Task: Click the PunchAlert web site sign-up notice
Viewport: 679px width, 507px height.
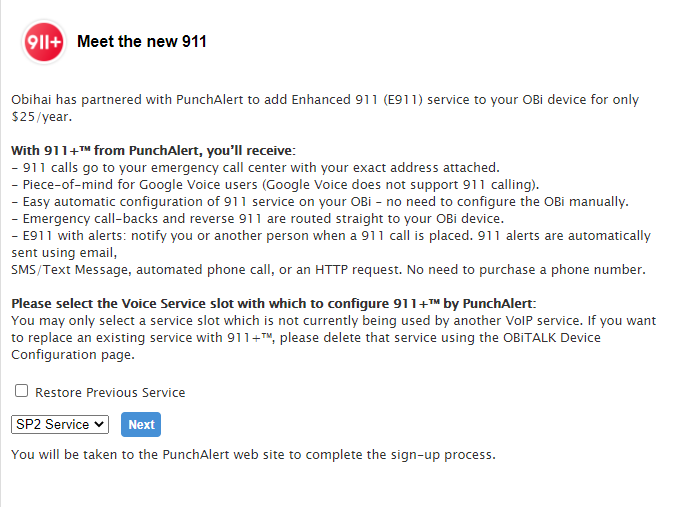Action: tap(253, 455)
